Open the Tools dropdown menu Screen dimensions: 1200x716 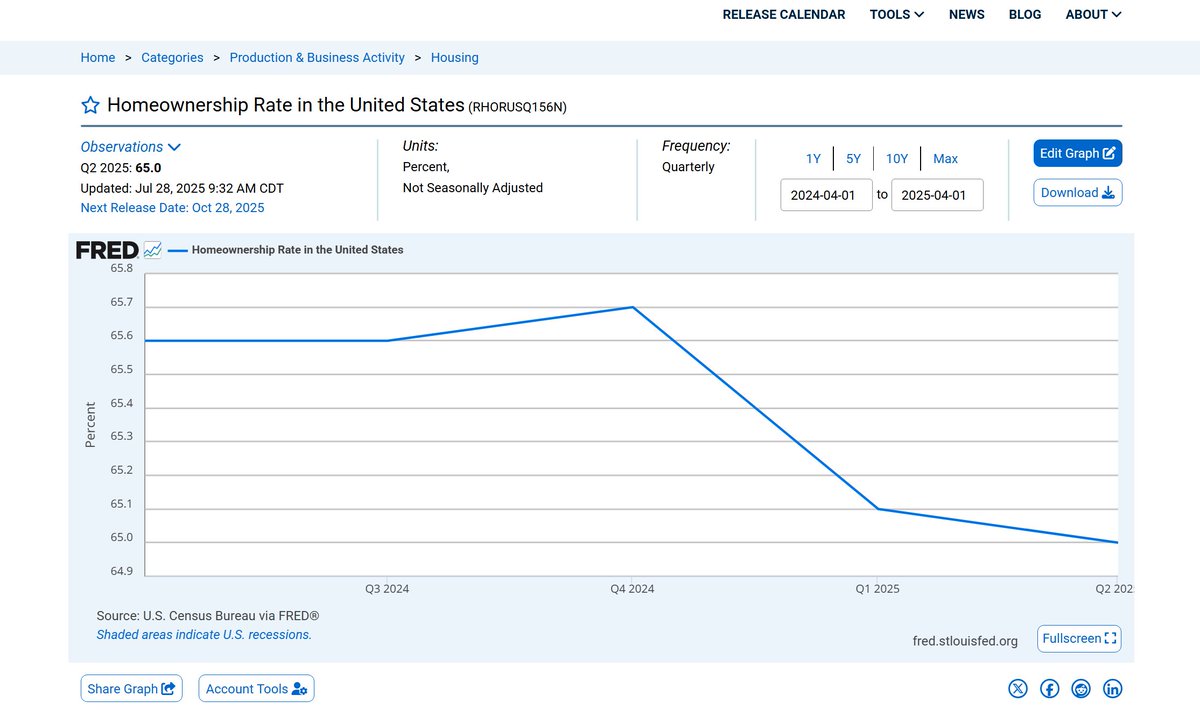tap(897, 14)
